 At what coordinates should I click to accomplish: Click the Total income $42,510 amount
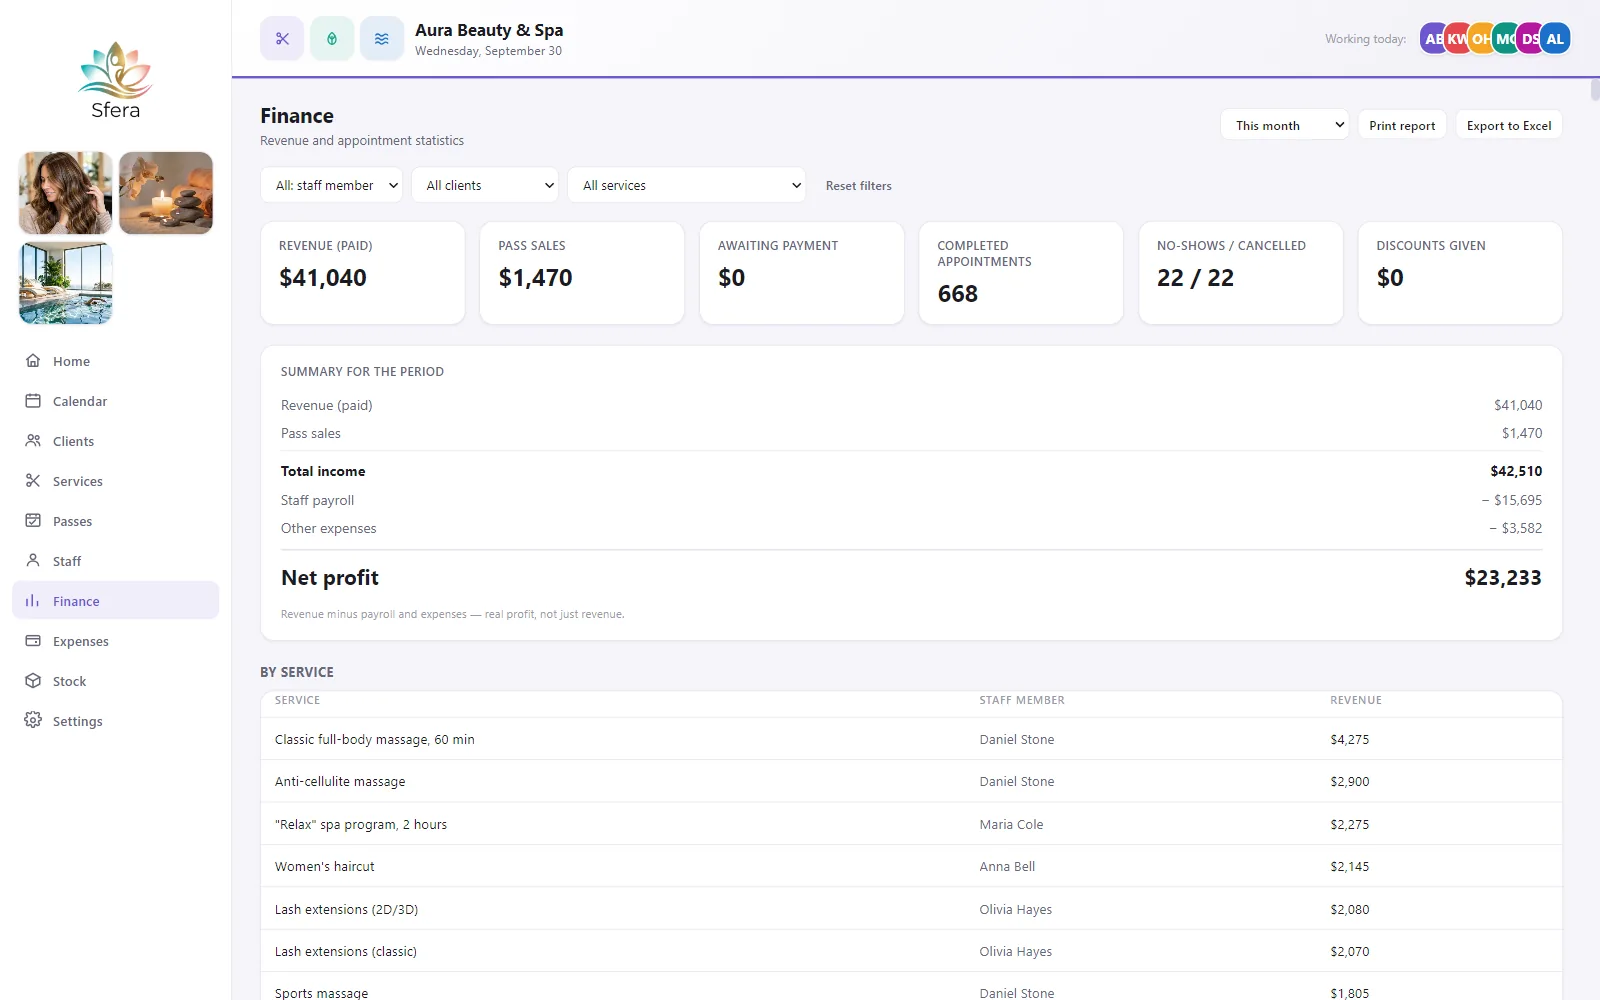point(1516,471)
